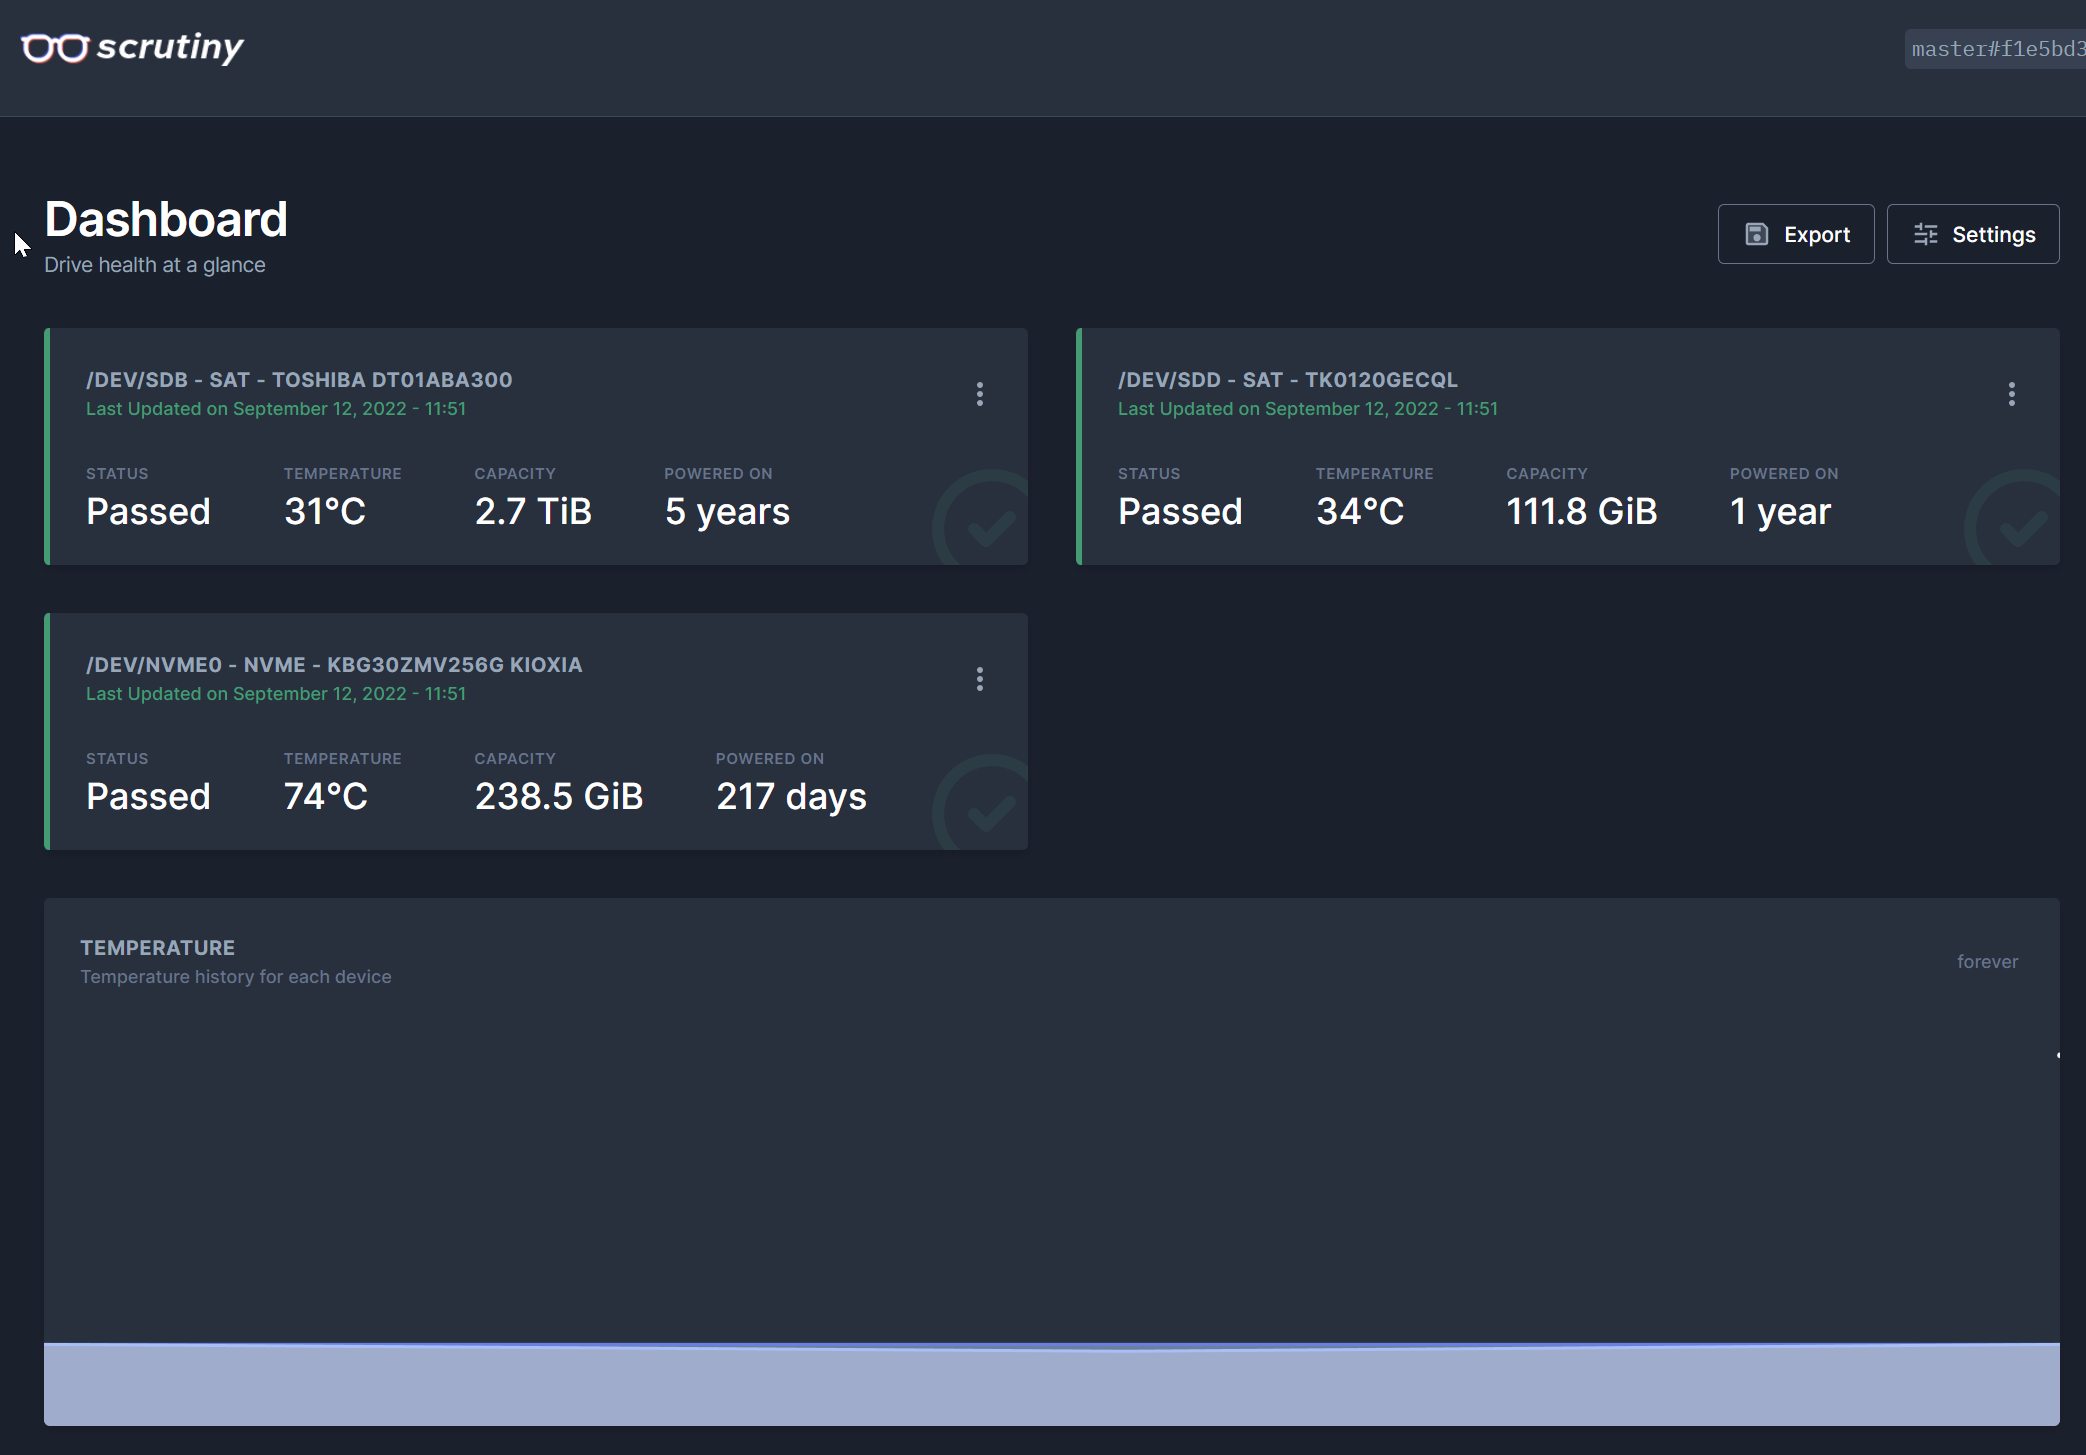Click the master#f1e5bd3 version tag
This screenshot has height=1455, width=2086.
point(1996,49)
